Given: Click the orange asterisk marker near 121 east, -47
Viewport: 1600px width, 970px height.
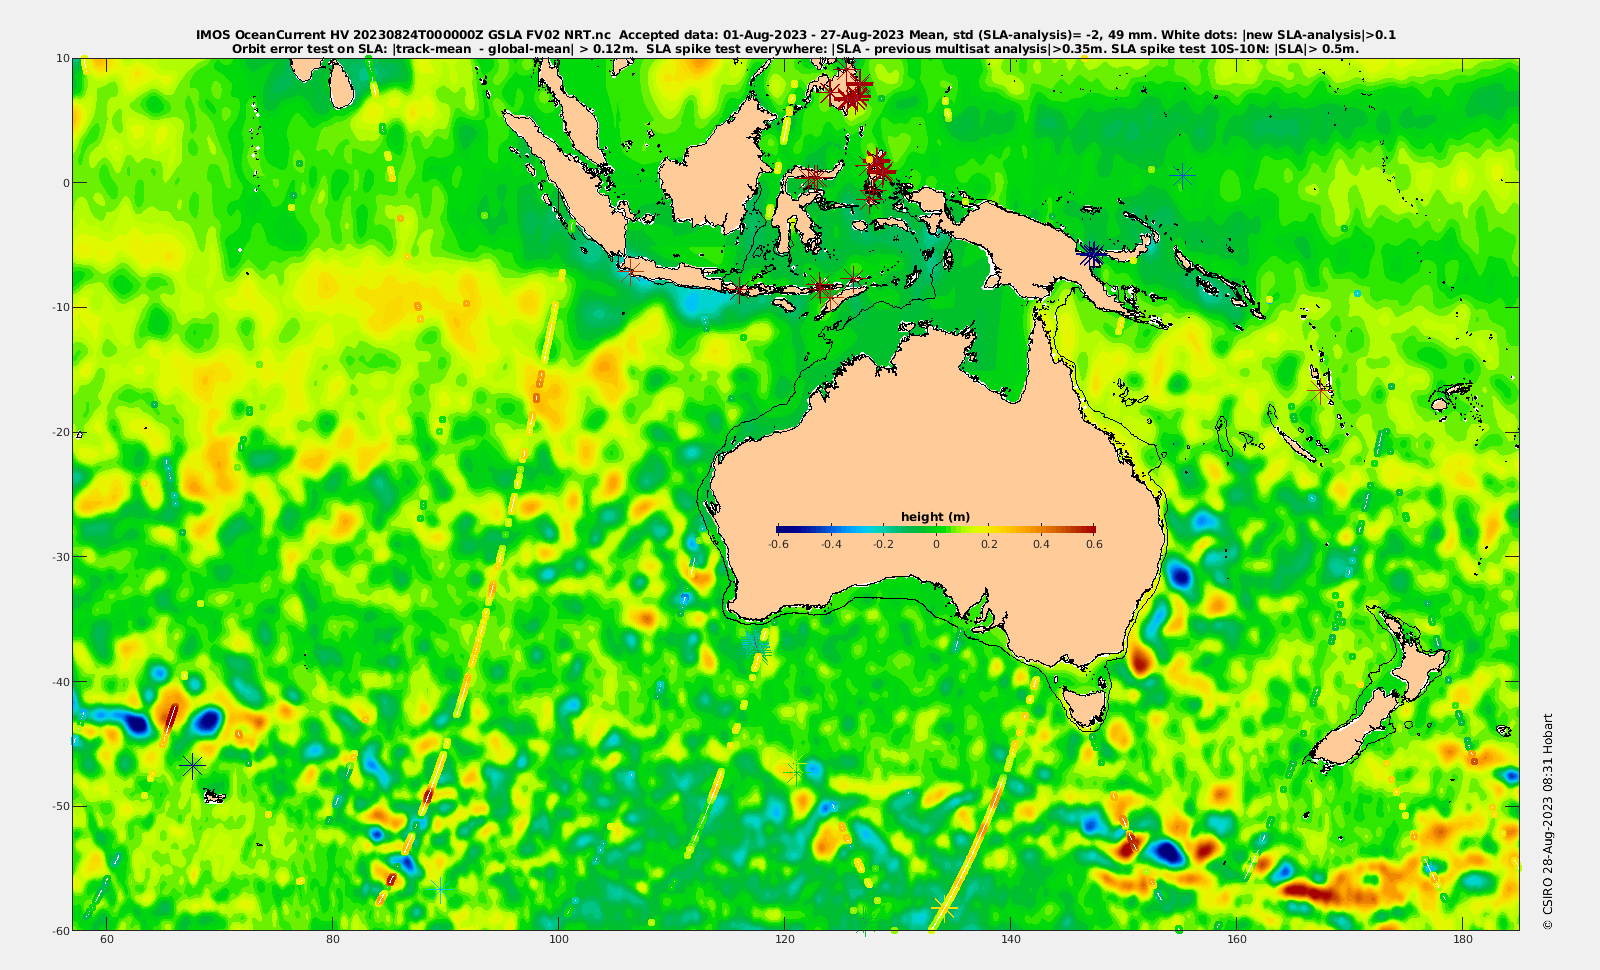Looking at the screenshot, I should point(794,771).
